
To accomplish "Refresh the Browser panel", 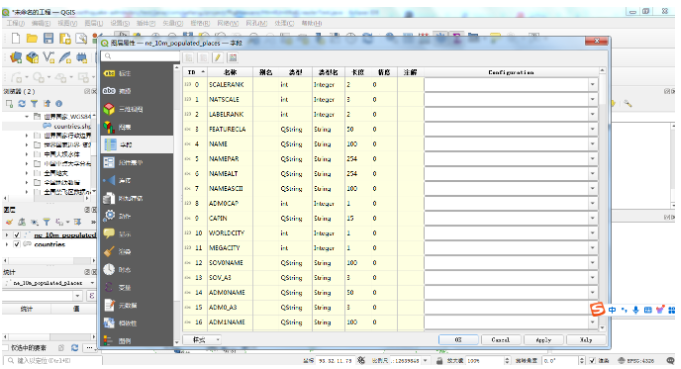I will click(22, 104).
